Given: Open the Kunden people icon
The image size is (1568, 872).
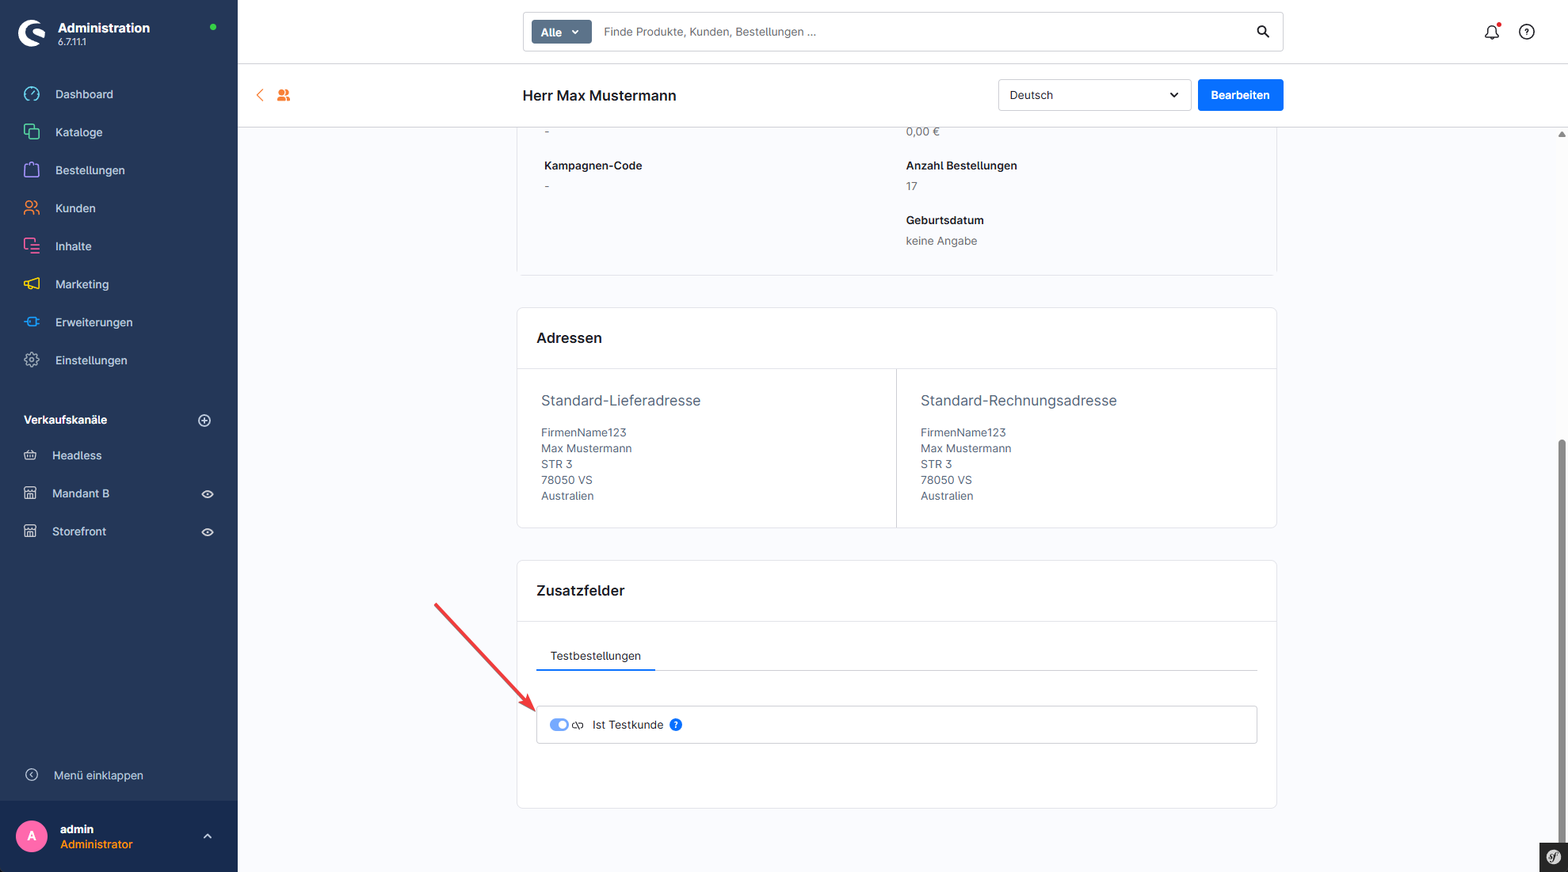Looking at the screenshot, I should point(32,208).
